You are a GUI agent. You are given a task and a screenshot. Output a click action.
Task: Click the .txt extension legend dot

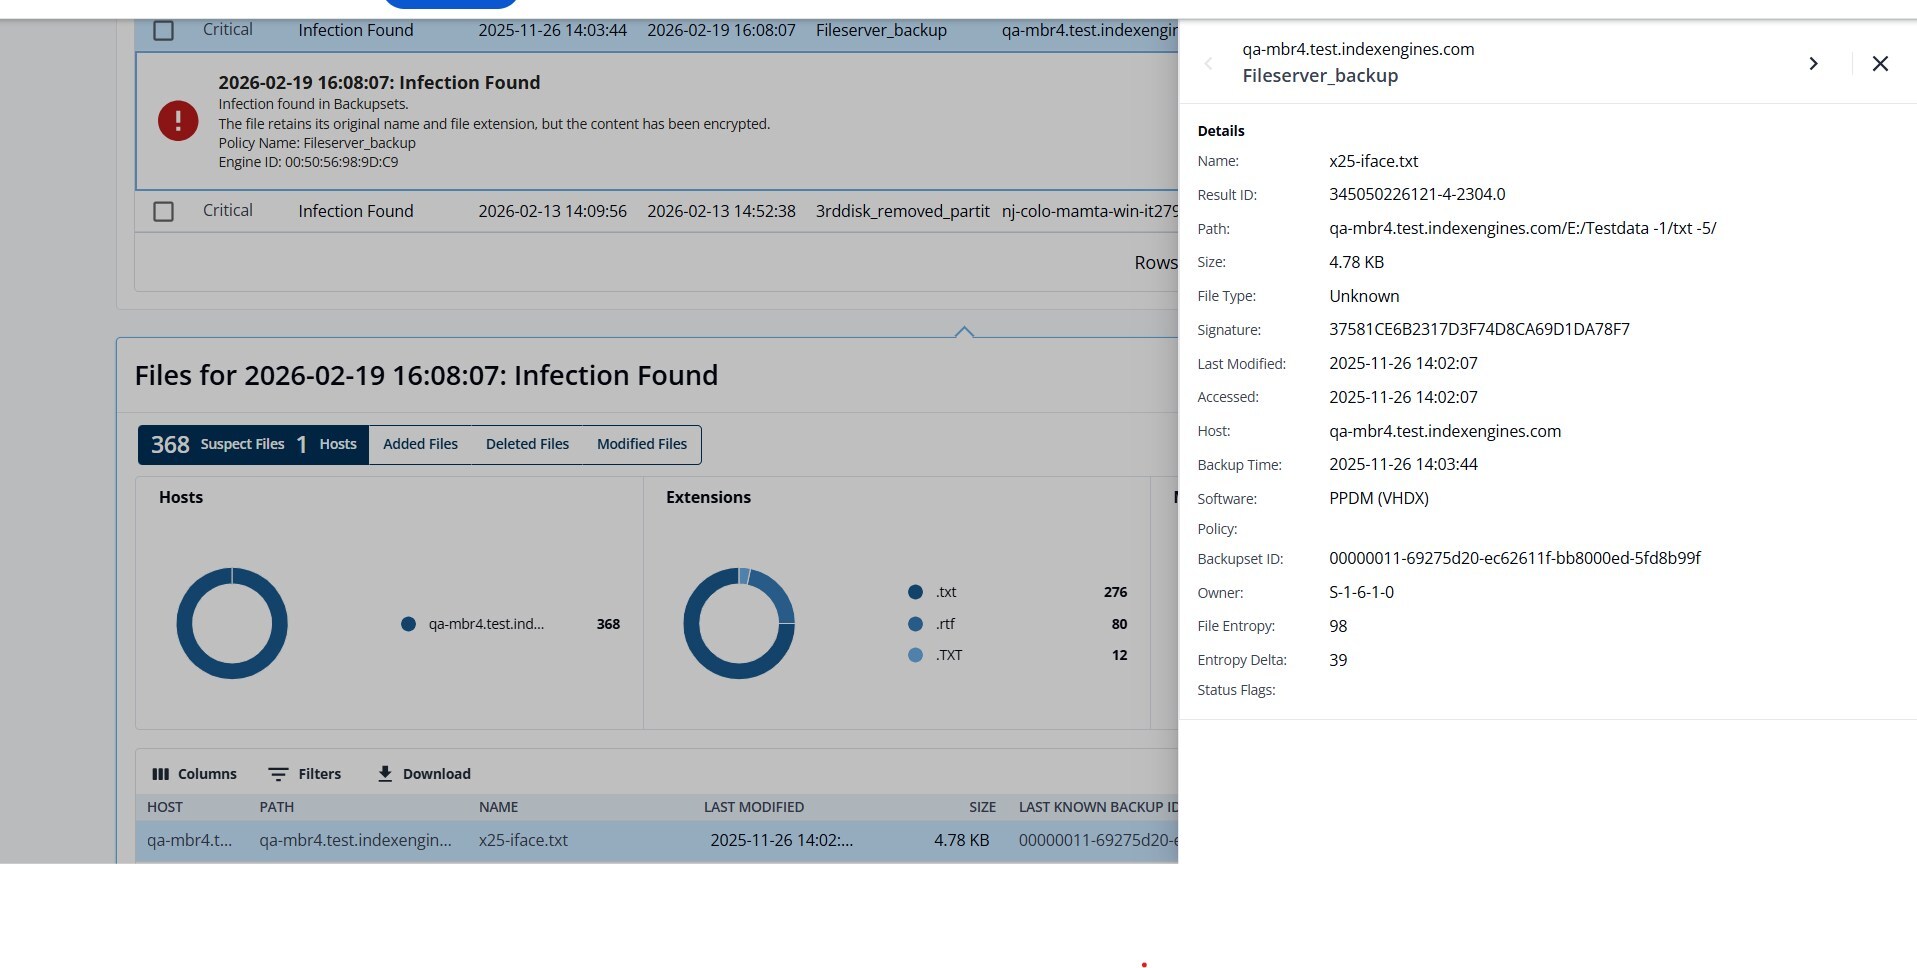point(915,592)
